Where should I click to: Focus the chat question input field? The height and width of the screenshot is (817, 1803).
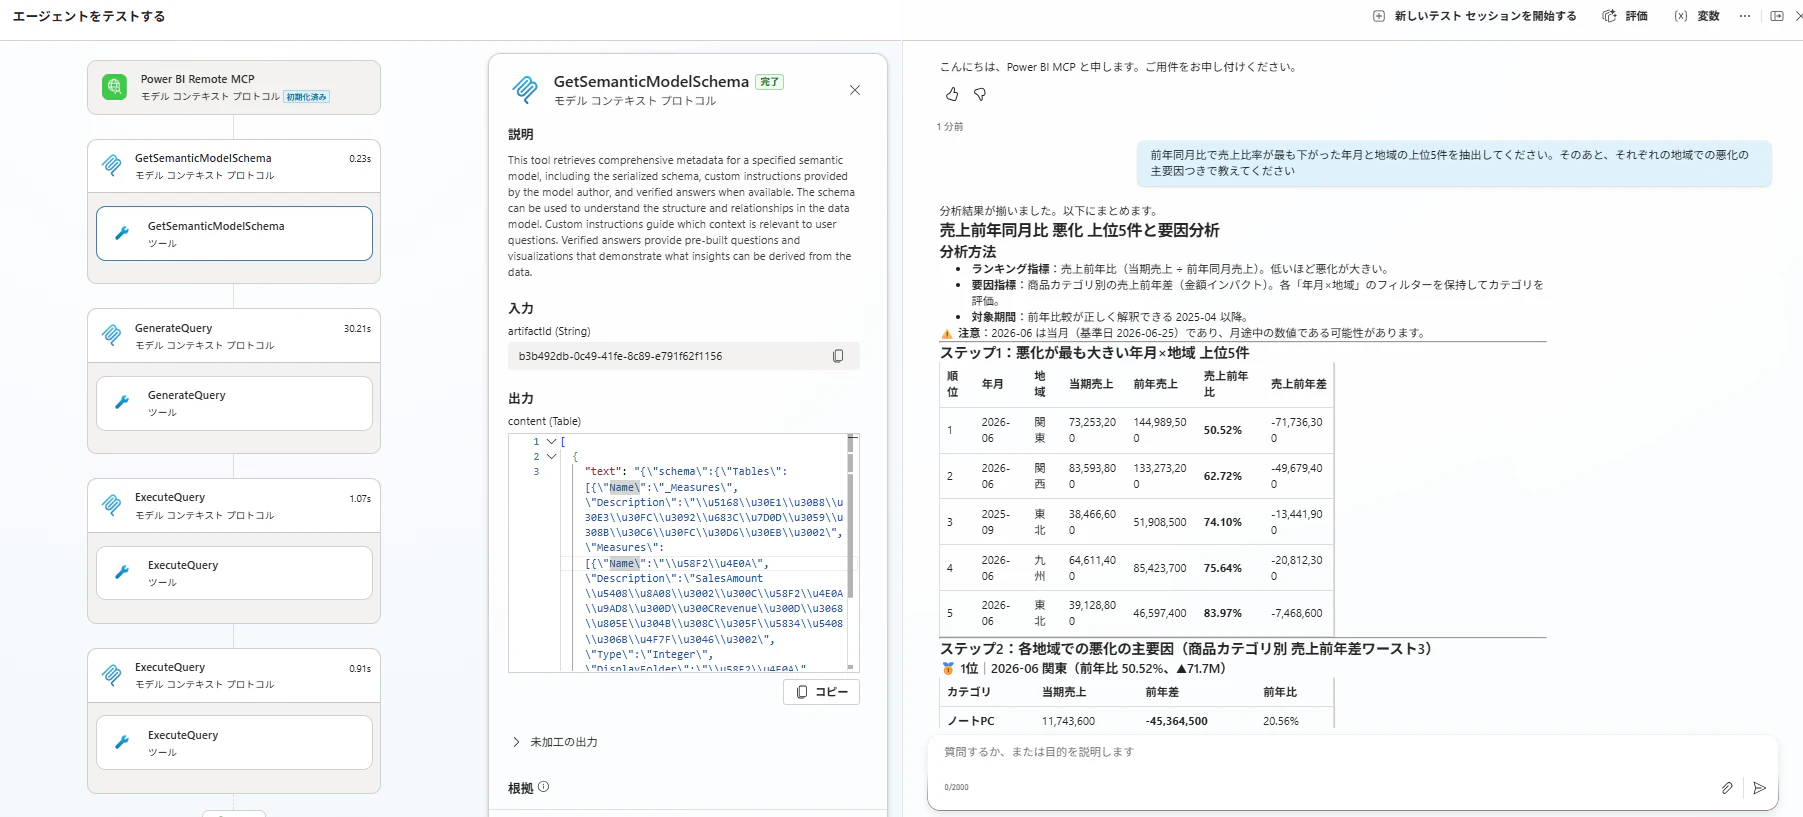point(1352,752)
